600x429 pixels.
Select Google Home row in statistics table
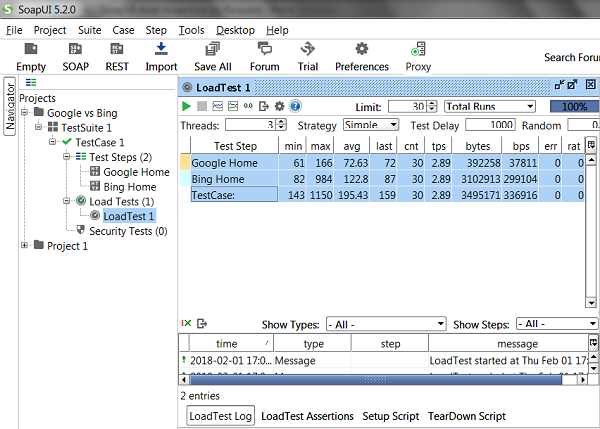[382, 163]
